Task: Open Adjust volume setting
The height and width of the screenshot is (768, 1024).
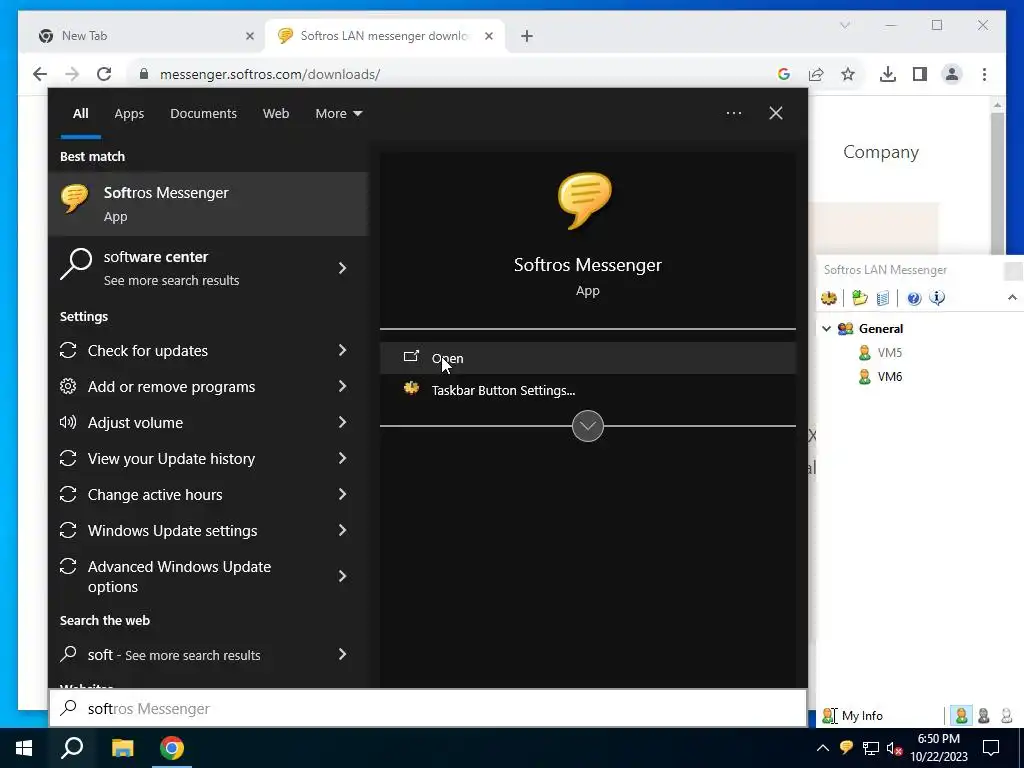Action: click(208, 423)
